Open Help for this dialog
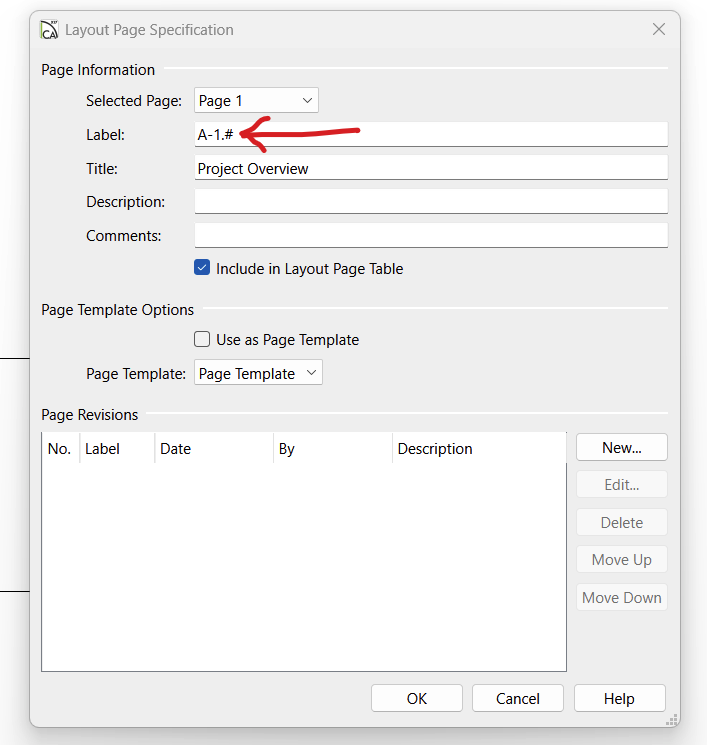The image size is (707, 745). click(620, 698)
